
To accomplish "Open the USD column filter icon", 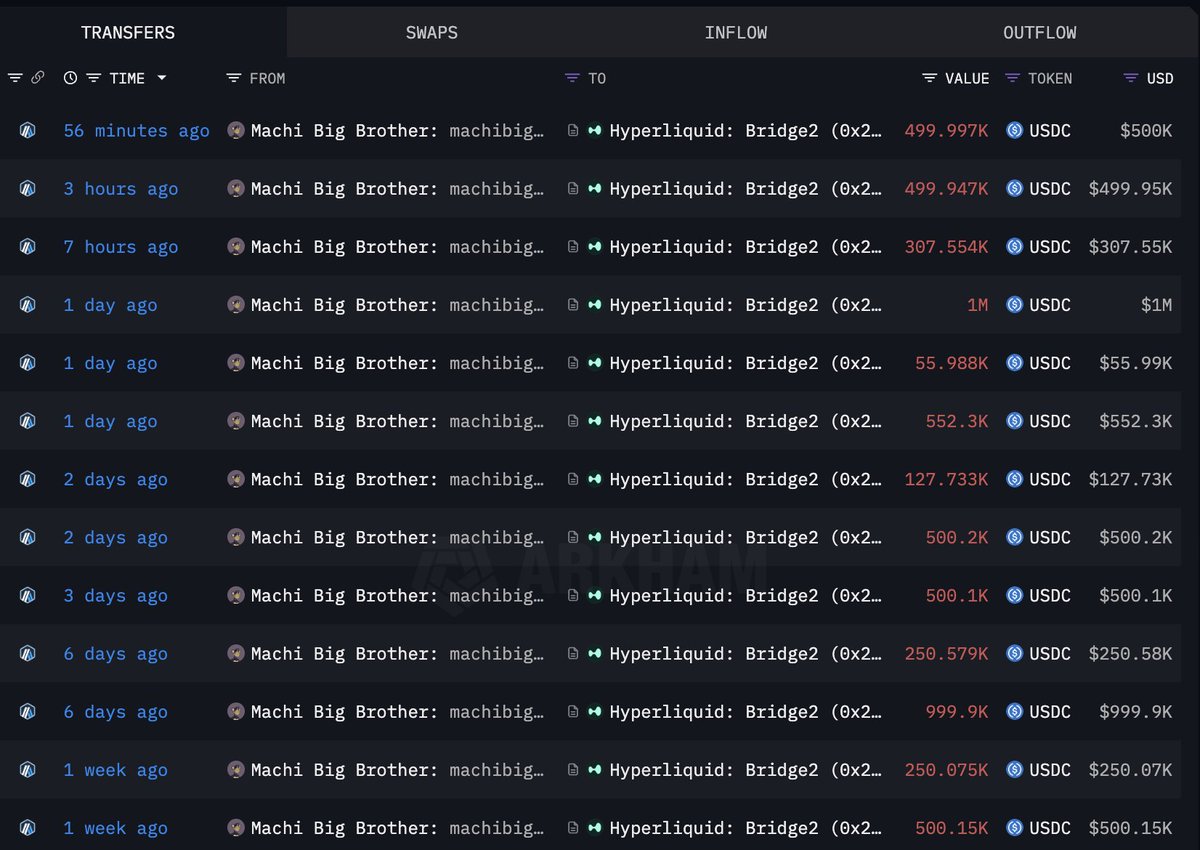I will 1131,78.
